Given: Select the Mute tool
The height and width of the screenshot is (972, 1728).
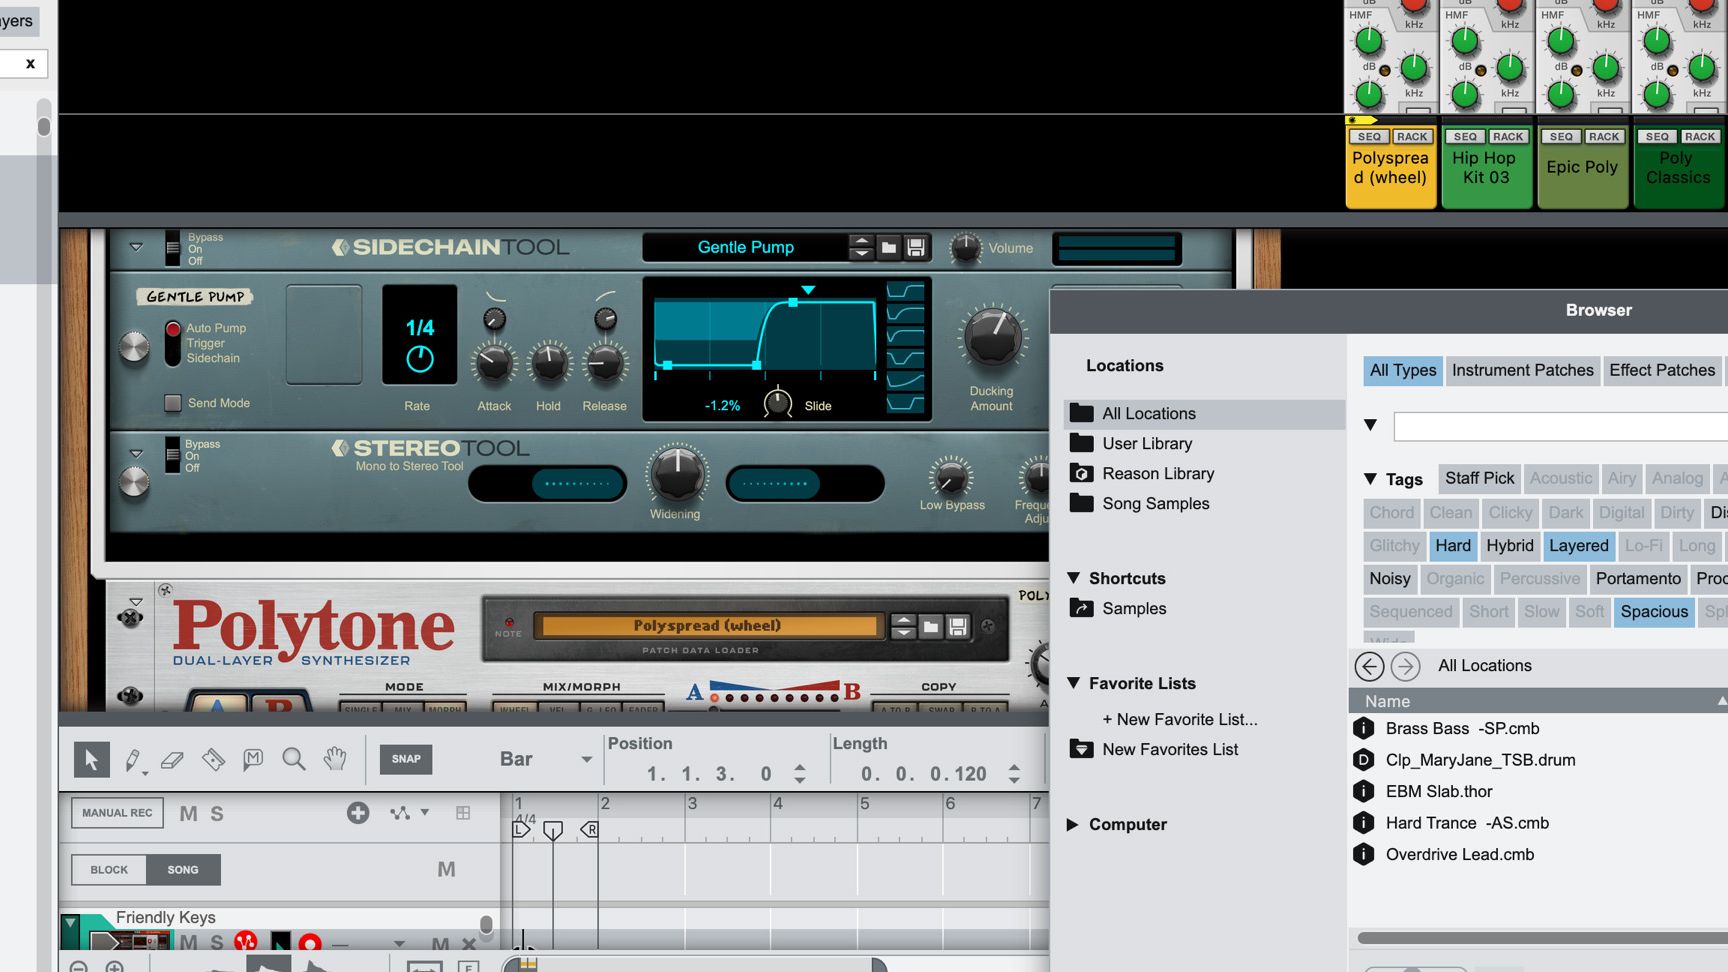Looking at the screenshot, I should coord(253,760).
